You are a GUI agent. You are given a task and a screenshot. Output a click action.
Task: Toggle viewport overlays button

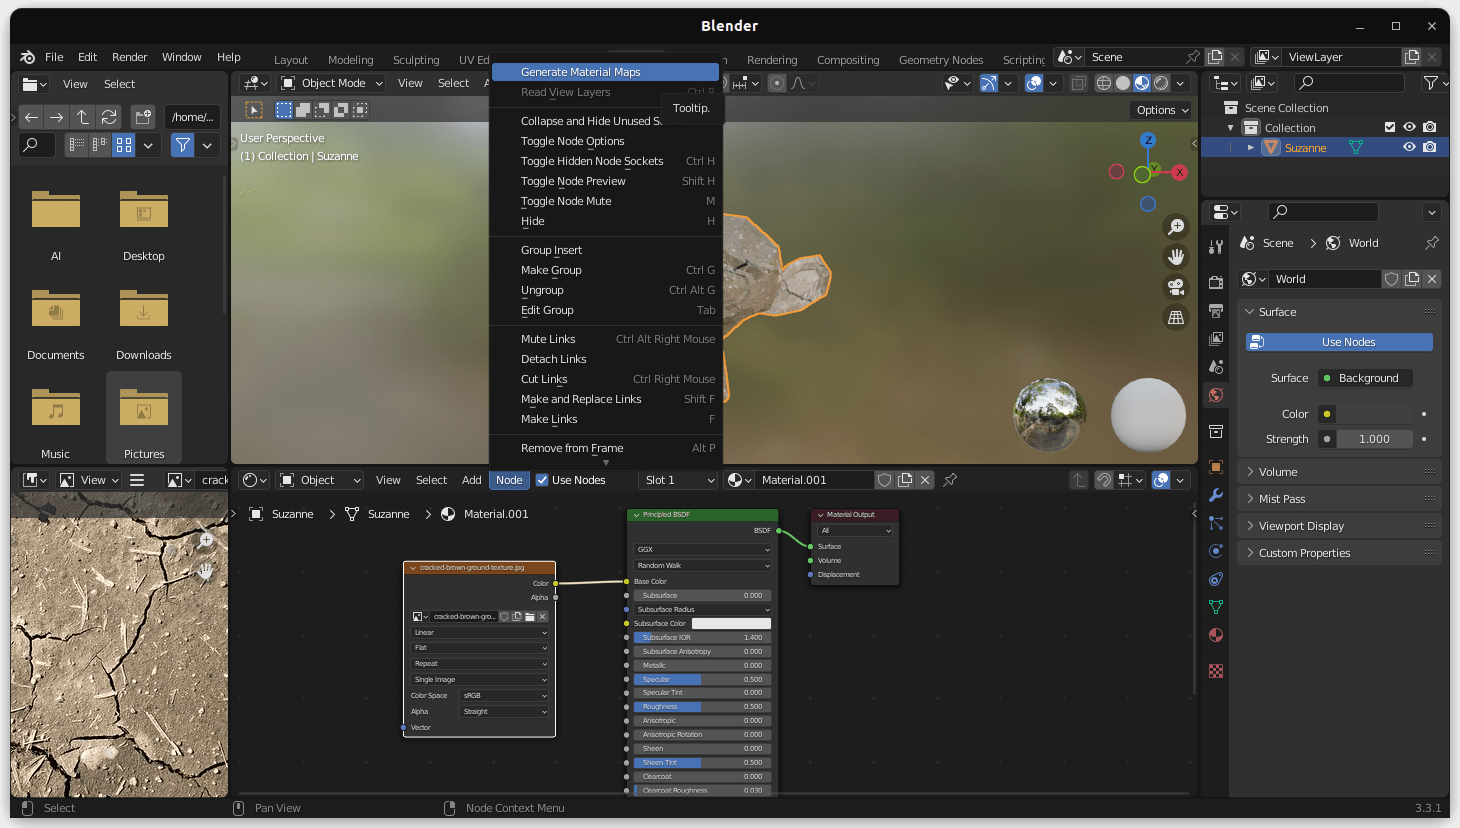tap(1034, 83)
